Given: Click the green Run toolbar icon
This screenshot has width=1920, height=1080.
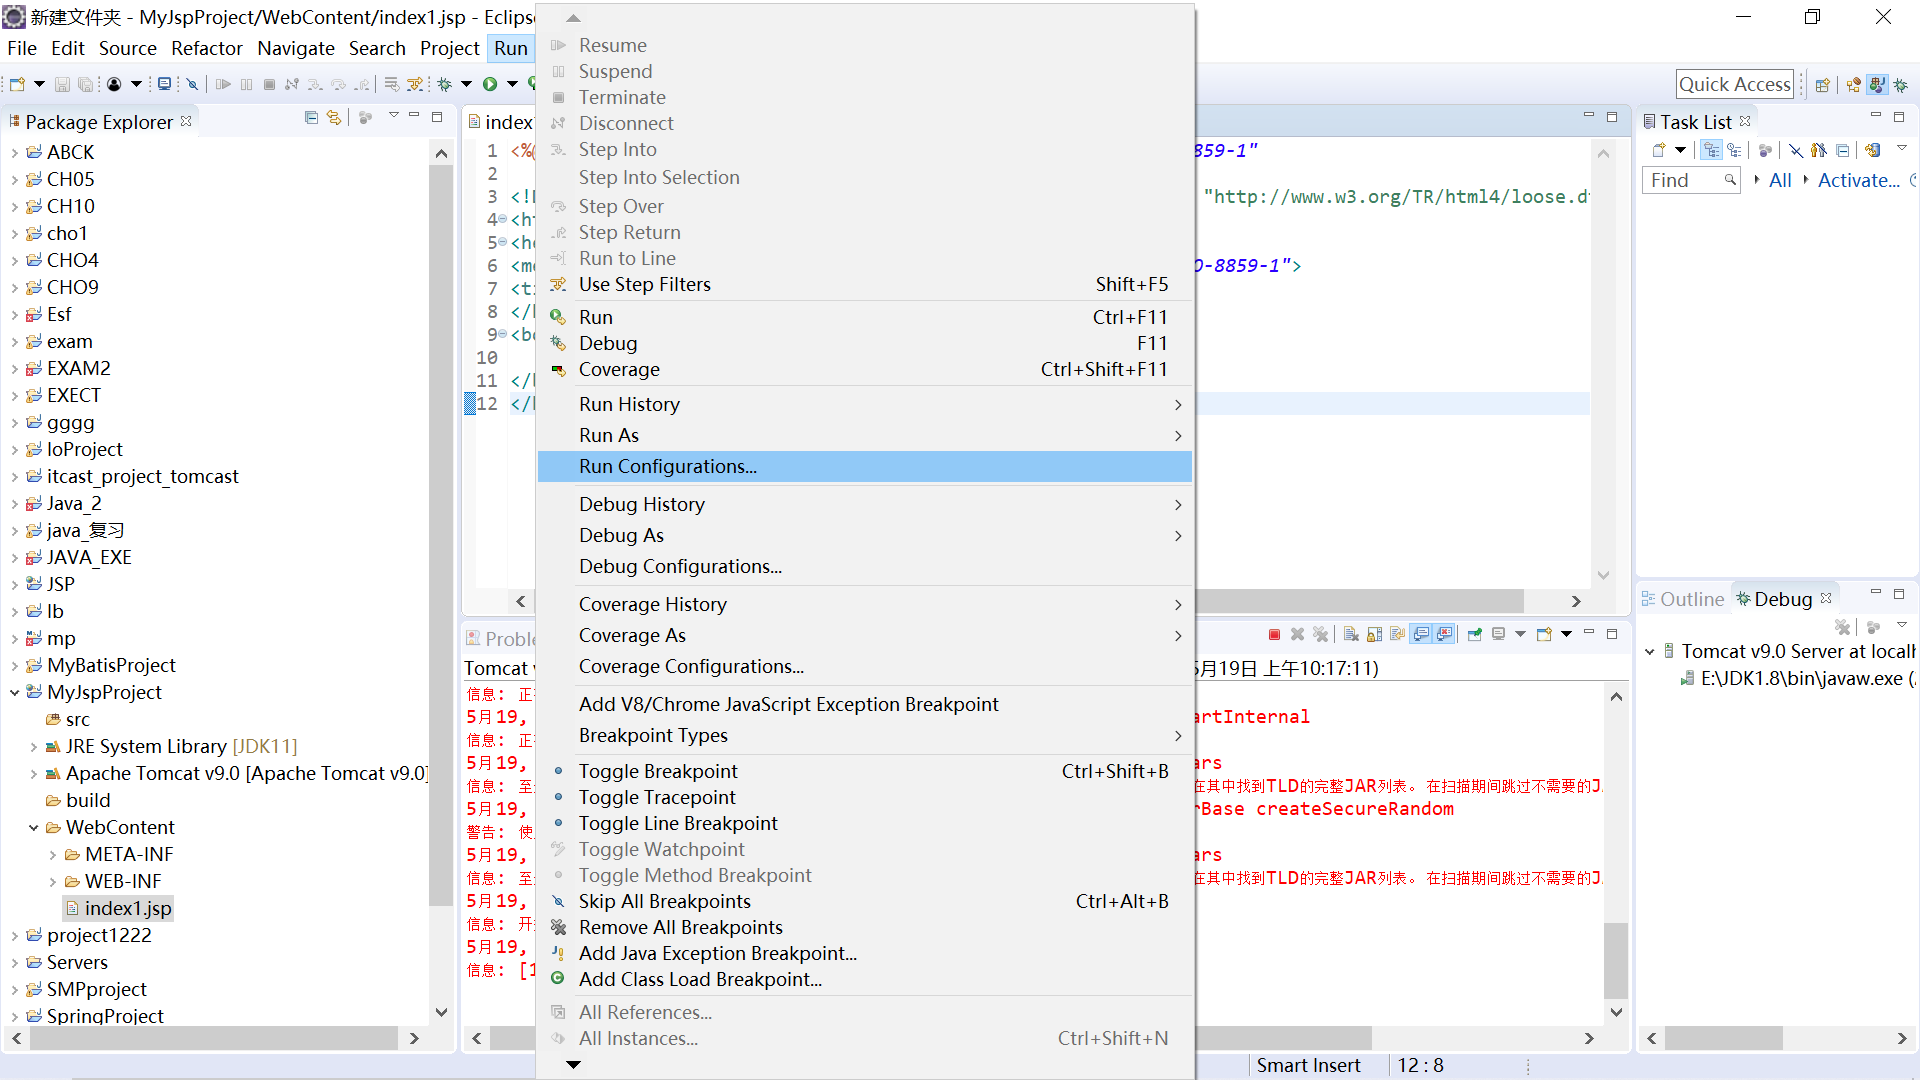Looking at the screenshot, I should (x=490, y=84).
